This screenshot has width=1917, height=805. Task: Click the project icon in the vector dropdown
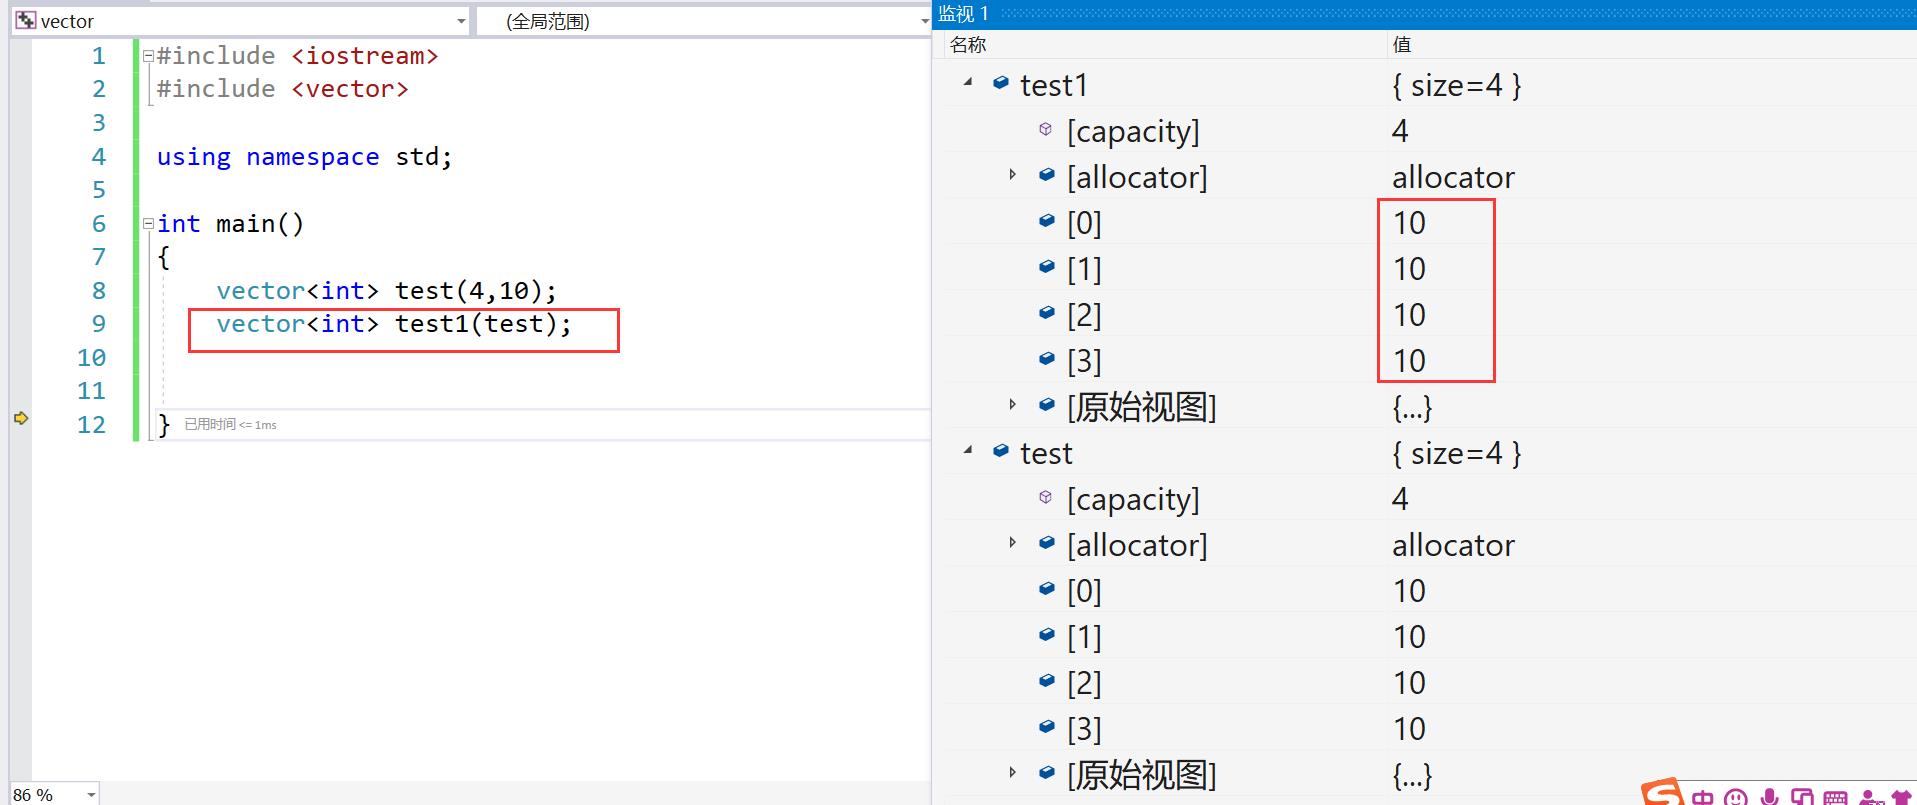[26, 20]
